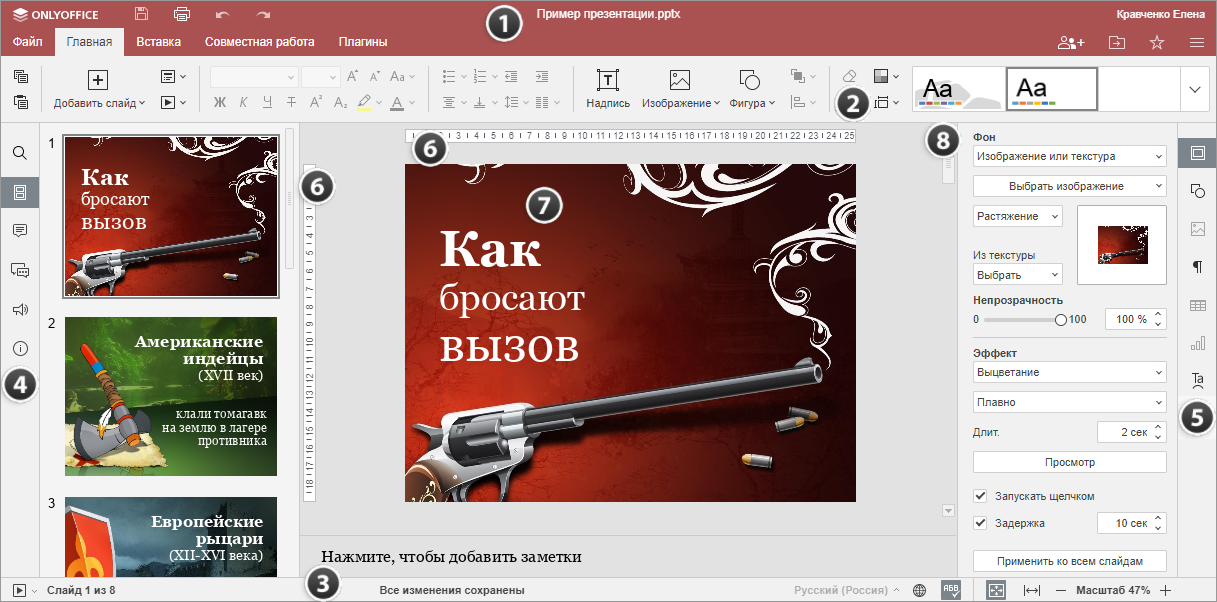Open chart settings in right sidebar
Viewport: 1217px width, 602px height.
[x=1197, y=343]
